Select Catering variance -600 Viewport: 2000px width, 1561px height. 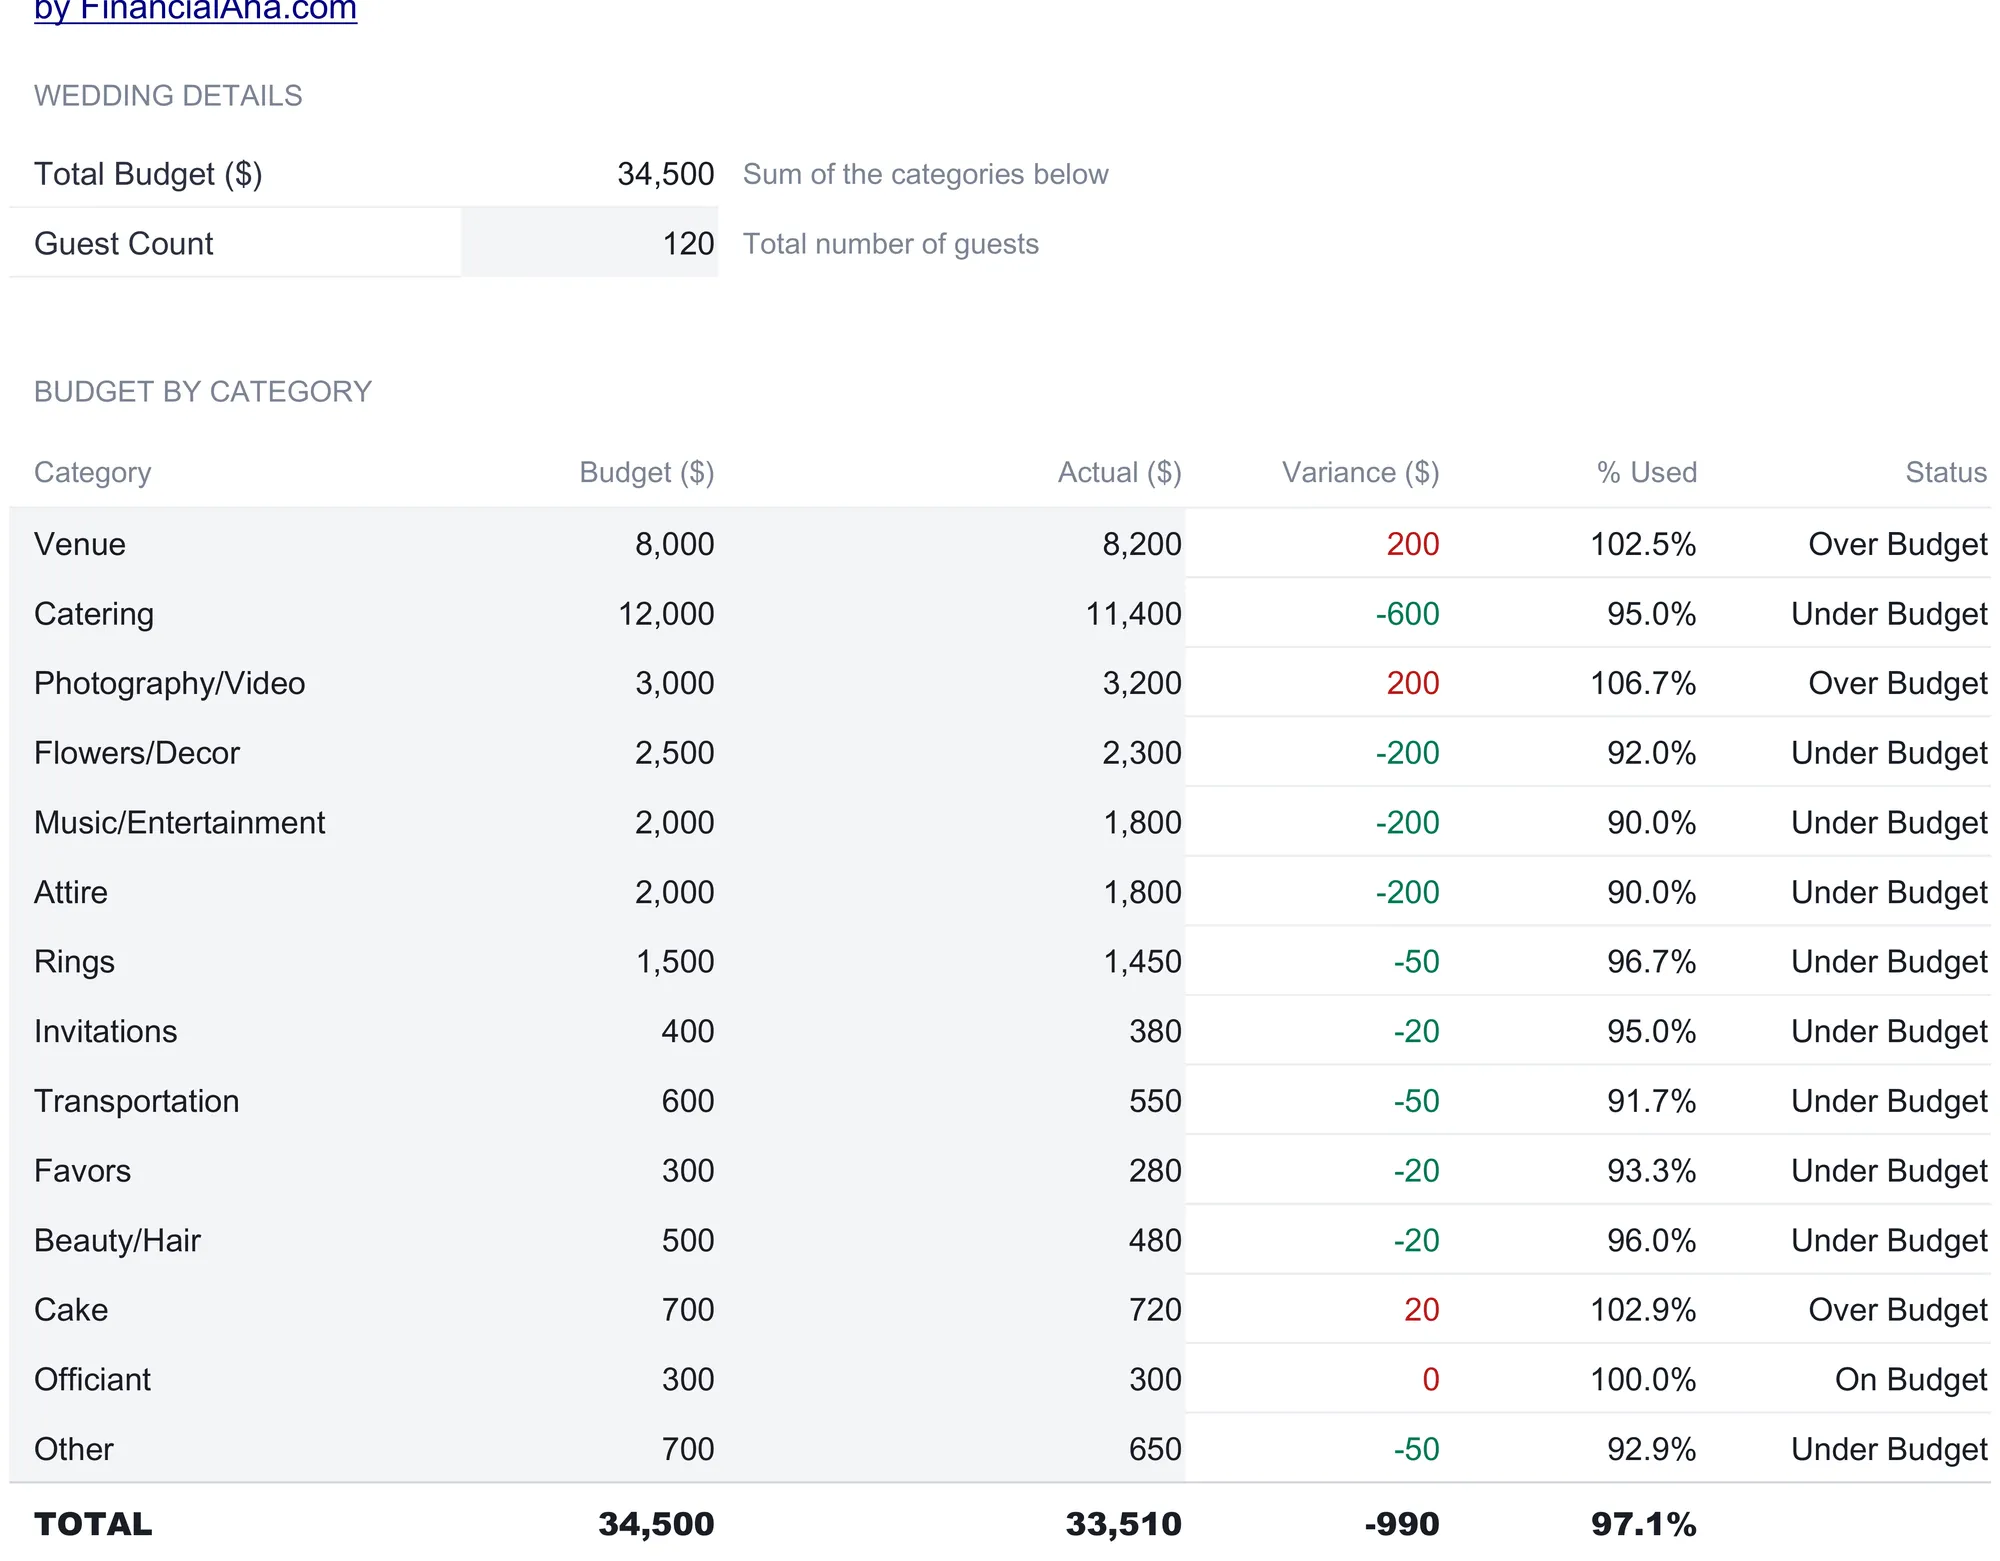coord(1407,614)
